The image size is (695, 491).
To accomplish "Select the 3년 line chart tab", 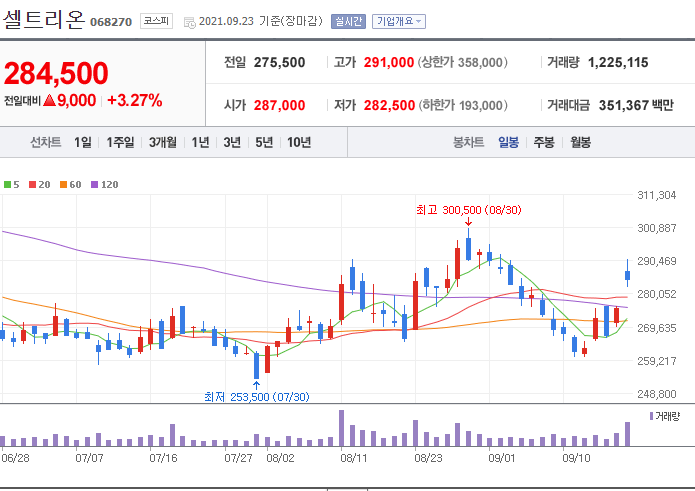I will [232, 142].
